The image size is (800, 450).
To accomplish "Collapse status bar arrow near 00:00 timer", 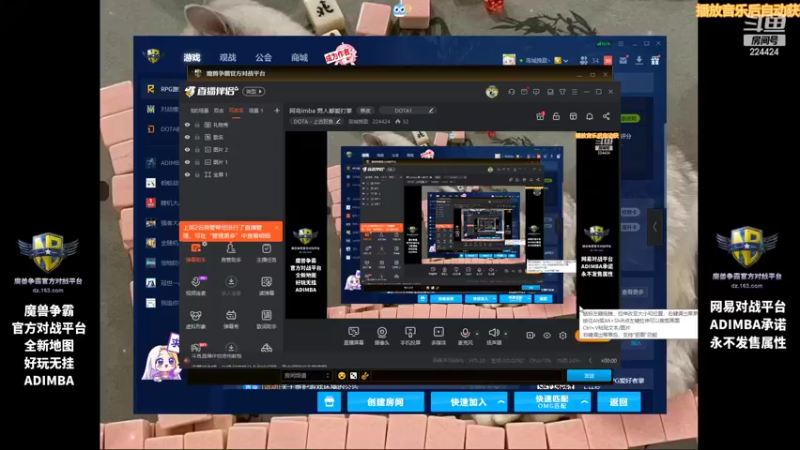I will (590, 360).
